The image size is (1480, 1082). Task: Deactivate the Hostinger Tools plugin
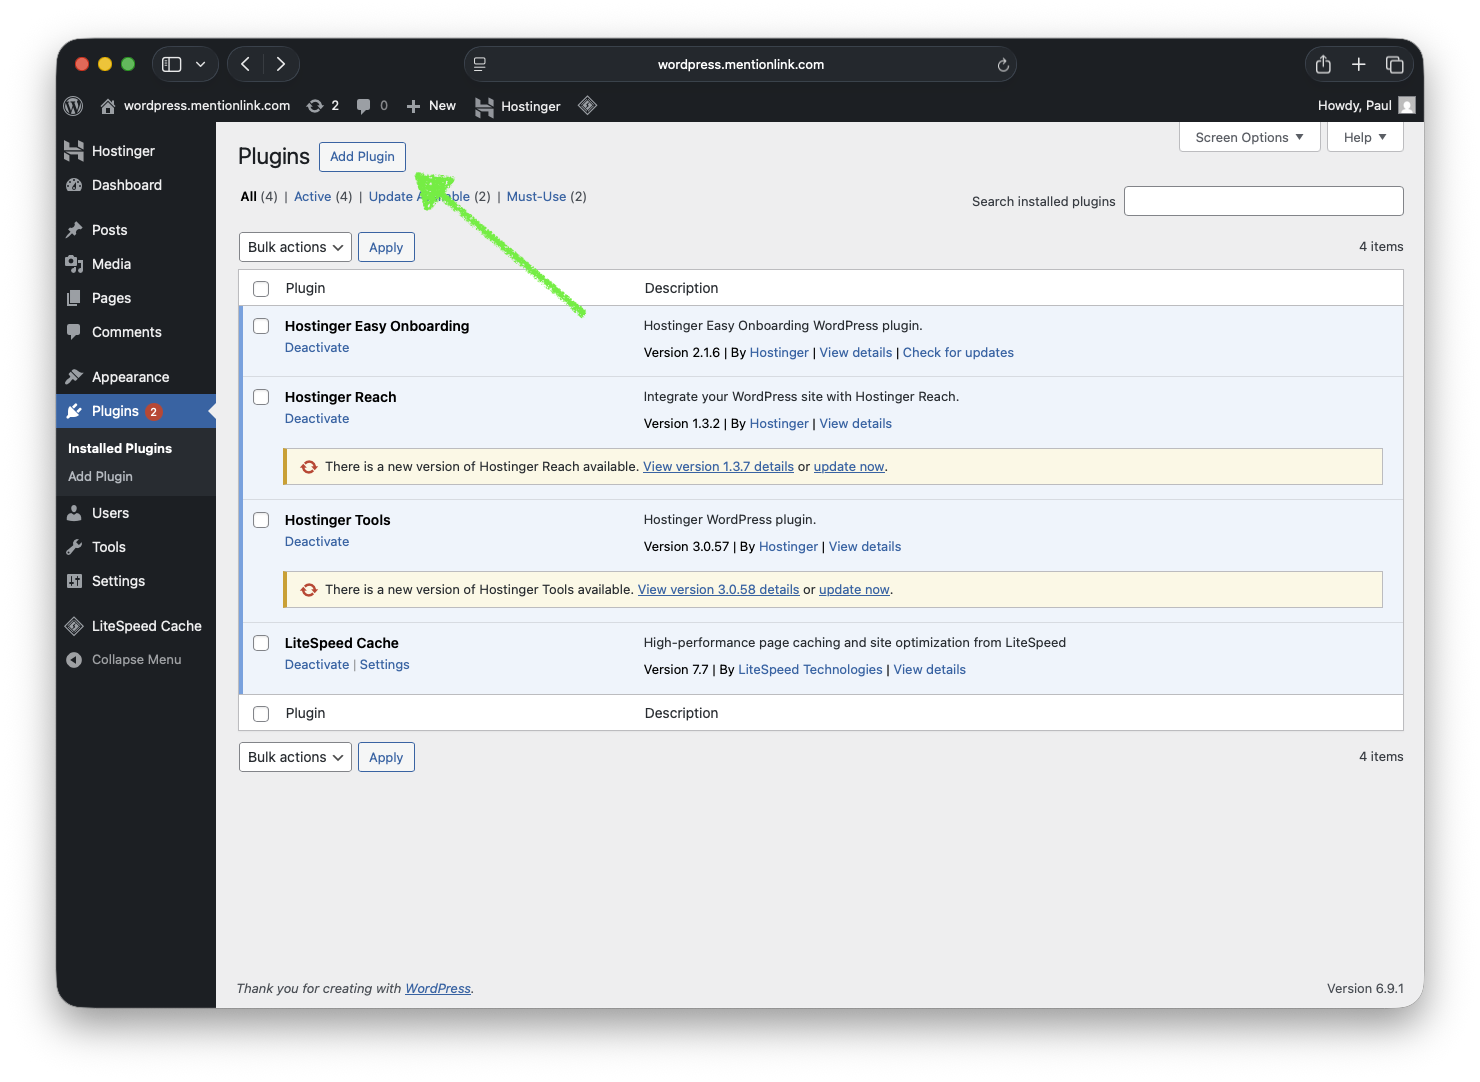pyautogui.click(x=316, y=541)
